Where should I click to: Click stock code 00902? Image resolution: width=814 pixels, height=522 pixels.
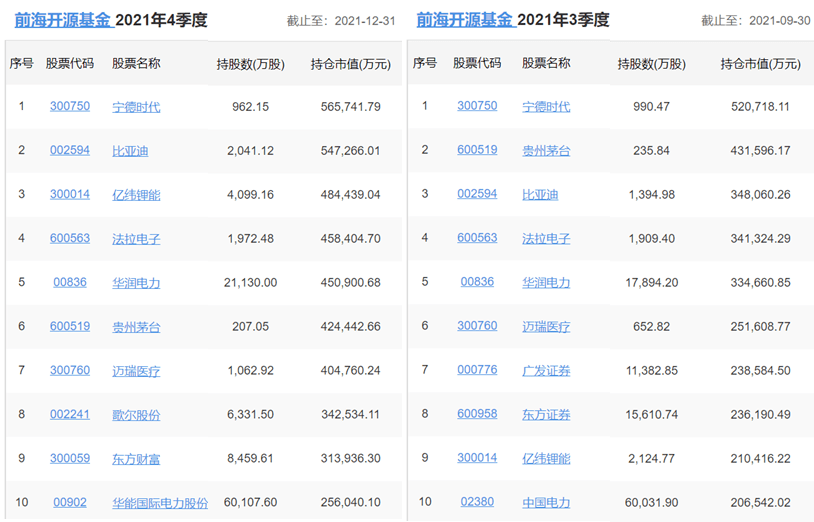[x=70, y=502]
